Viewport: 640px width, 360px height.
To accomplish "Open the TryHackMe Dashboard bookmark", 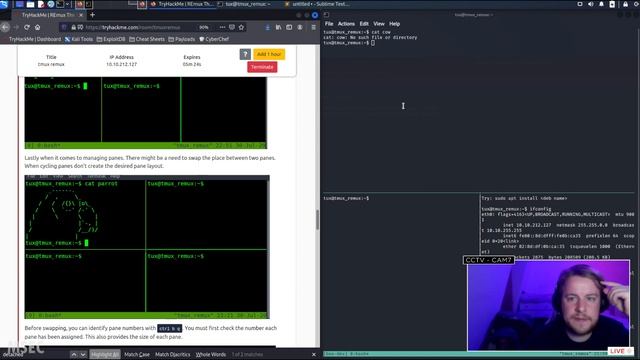I will pos(35,39).
